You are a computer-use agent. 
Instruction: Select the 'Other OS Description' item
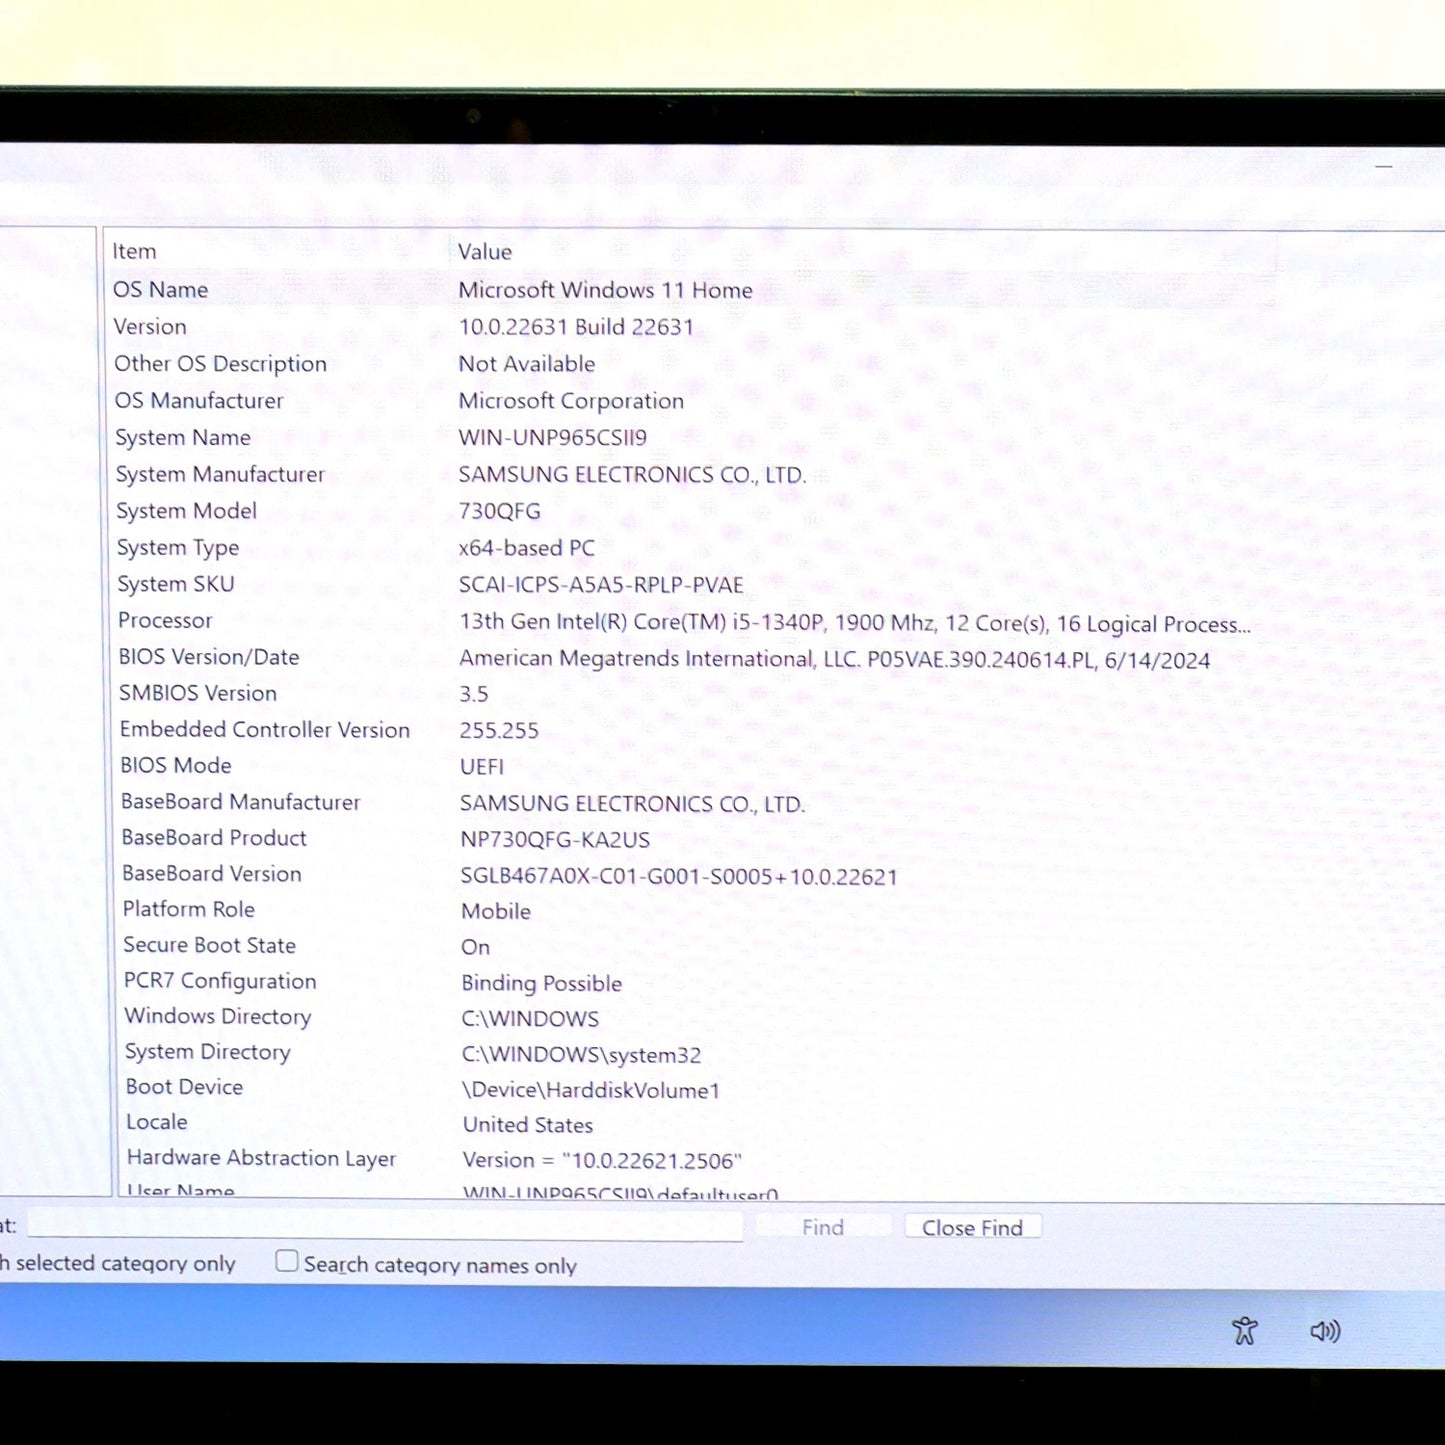[220, 363]
